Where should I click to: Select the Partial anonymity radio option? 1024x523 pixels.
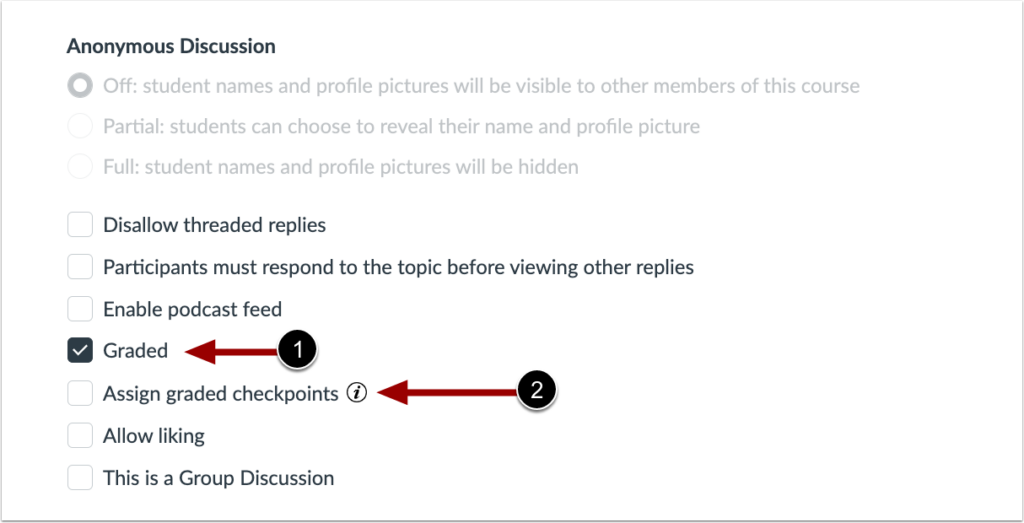[x=80, y=127]
